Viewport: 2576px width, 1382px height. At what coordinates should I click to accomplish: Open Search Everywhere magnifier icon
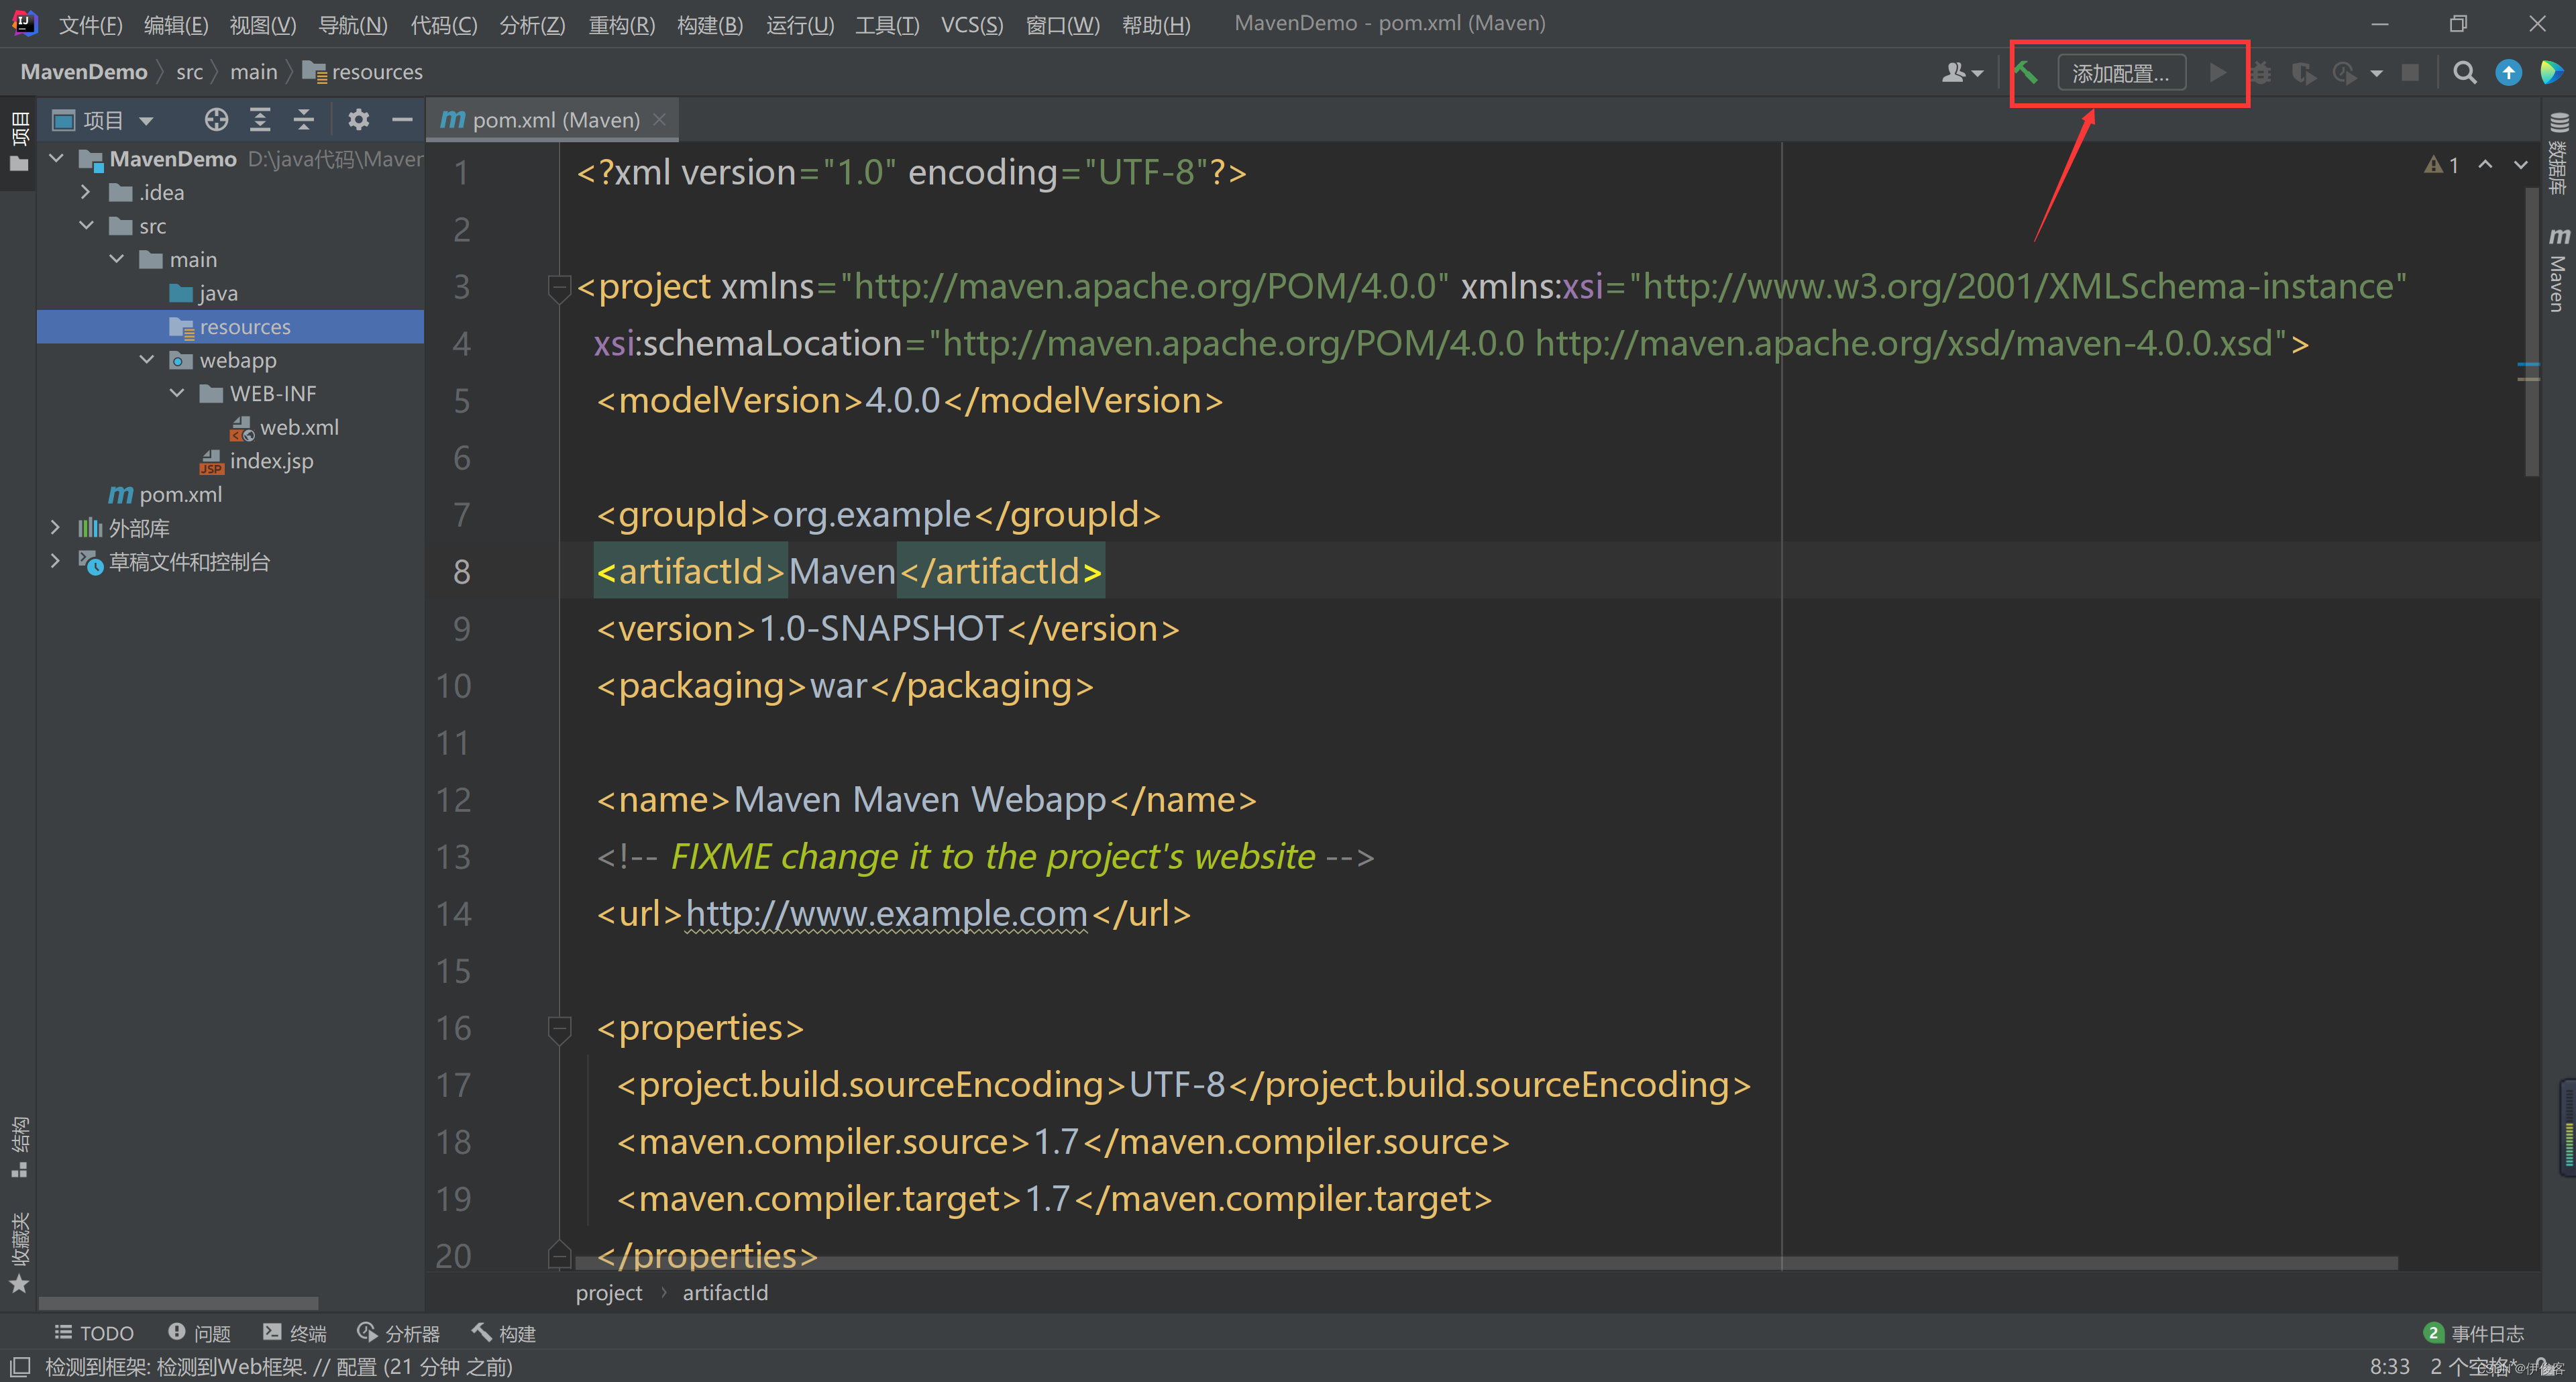2465,72
